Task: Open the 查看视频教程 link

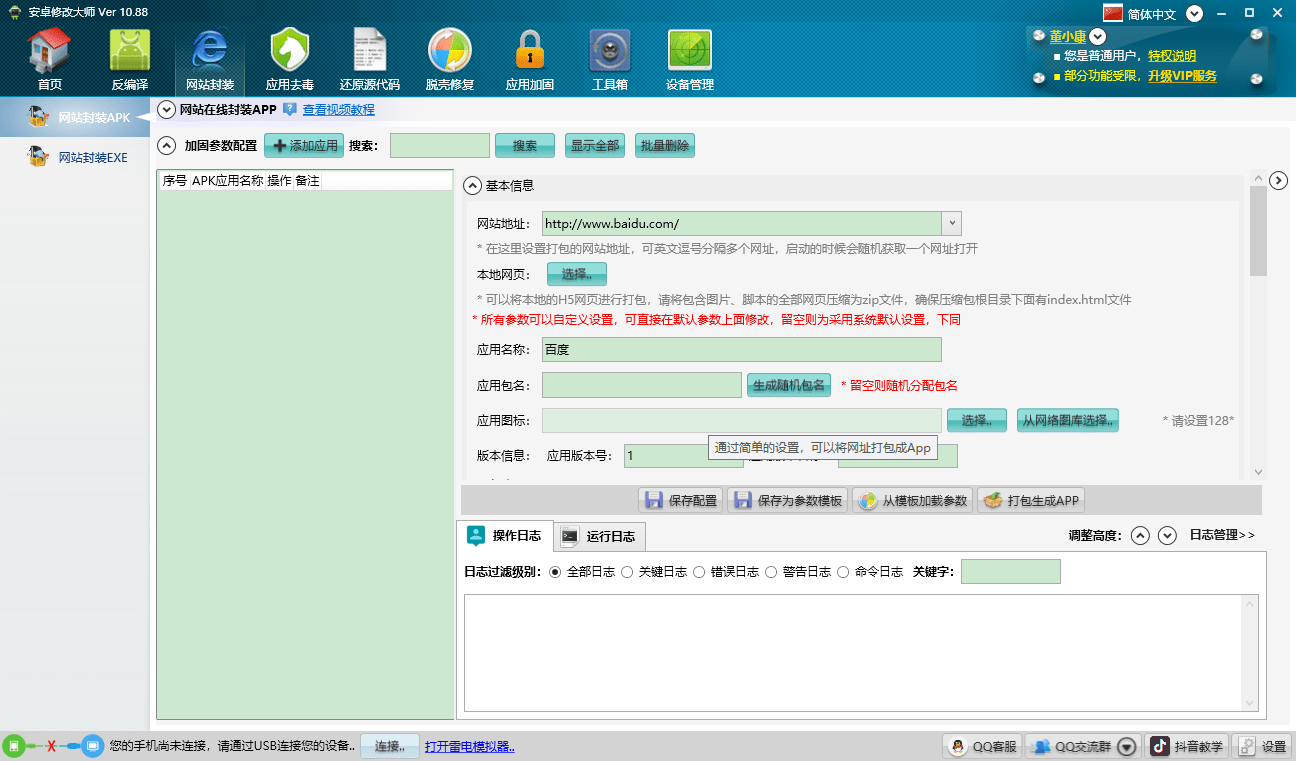Action: click(x=339, y=110)
